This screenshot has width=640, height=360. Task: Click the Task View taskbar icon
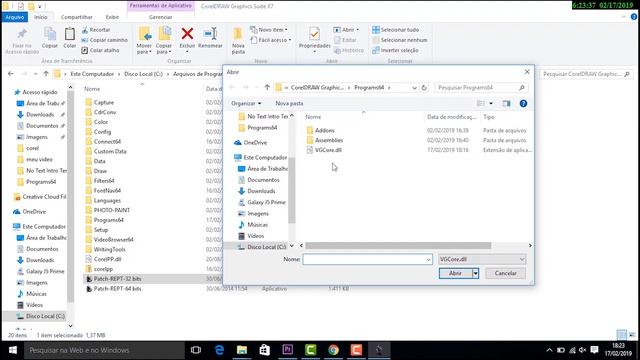(196, 350)
